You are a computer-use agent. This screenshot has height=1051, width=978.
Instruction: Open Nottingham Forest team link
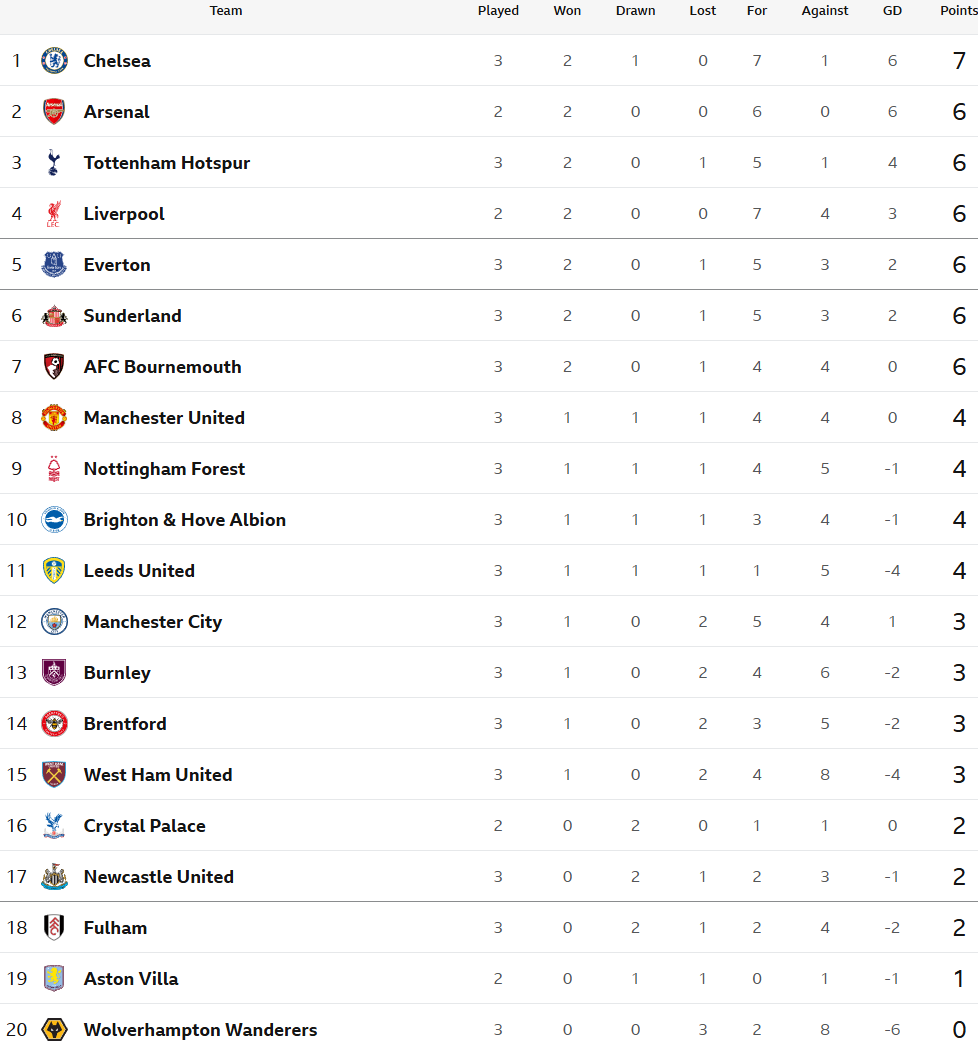pyautogui.click(x=164, y=469)
